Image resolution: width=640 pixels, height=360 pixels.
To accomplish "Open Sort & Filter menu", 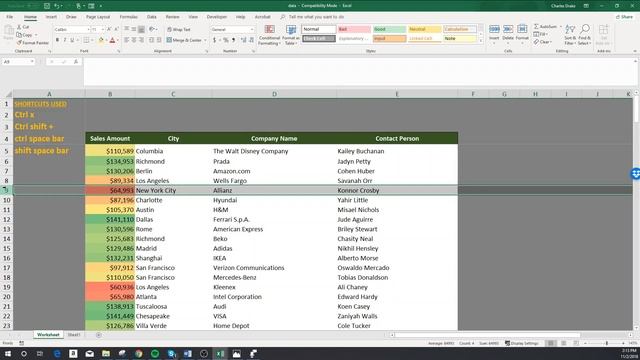I will [570, 35].
